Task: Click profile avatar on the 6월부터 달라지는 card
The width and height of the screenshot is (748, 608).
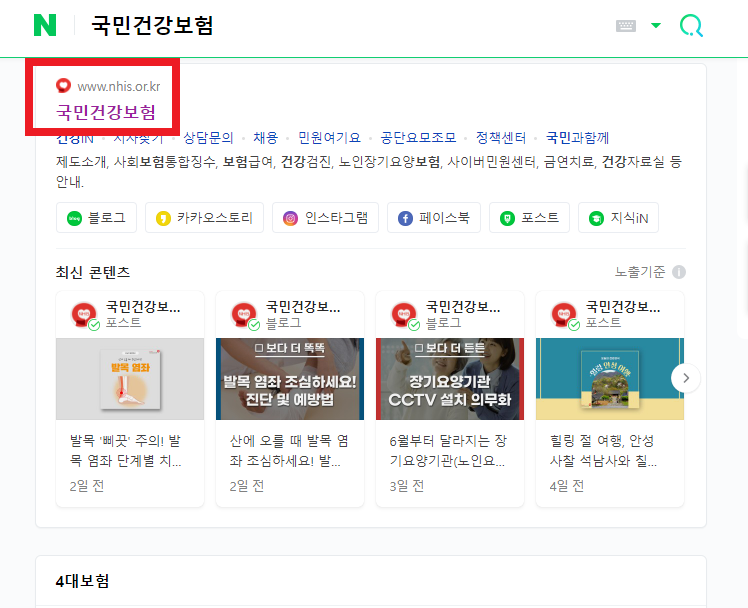Action: tap(404, 315)
